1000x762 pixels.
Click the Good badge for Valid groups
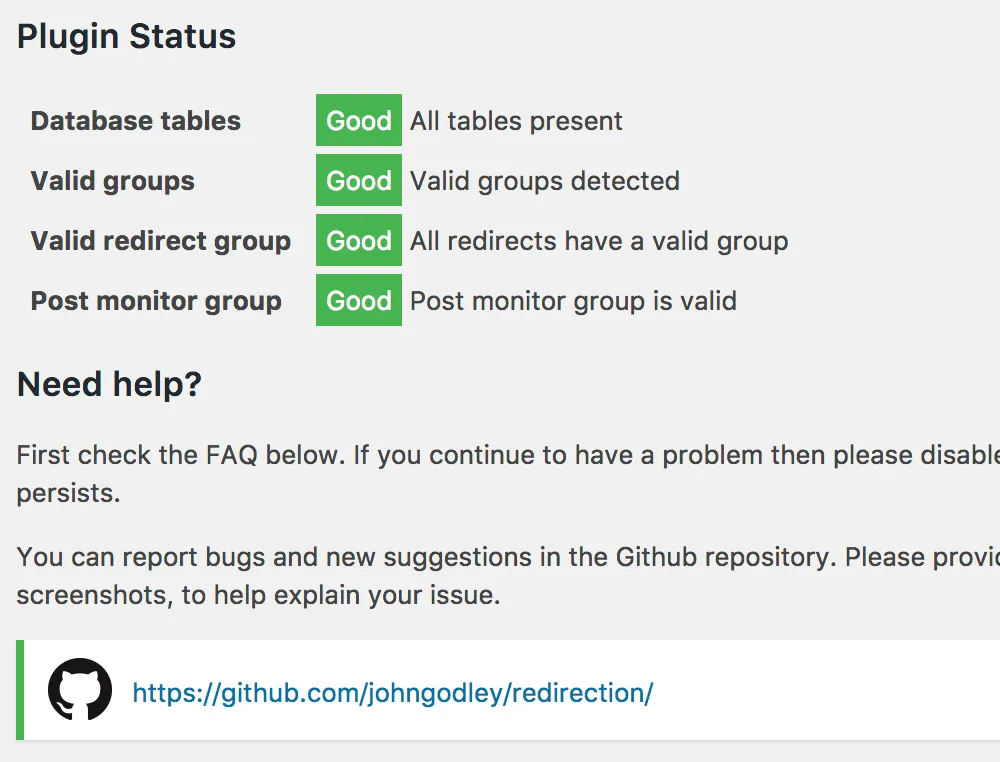358,180
